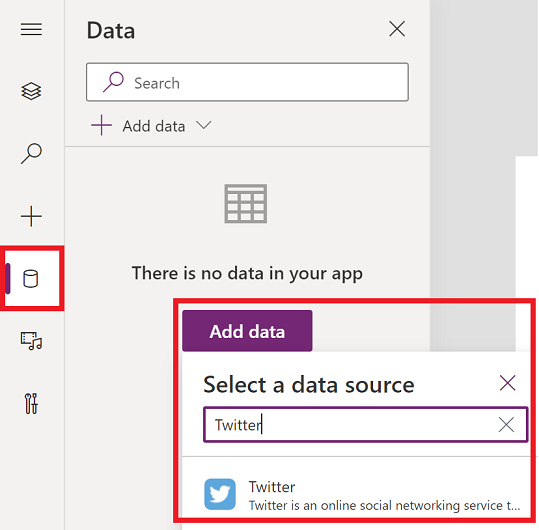
Task: Open the hamburger navigation menu
Action: [31, 29]
